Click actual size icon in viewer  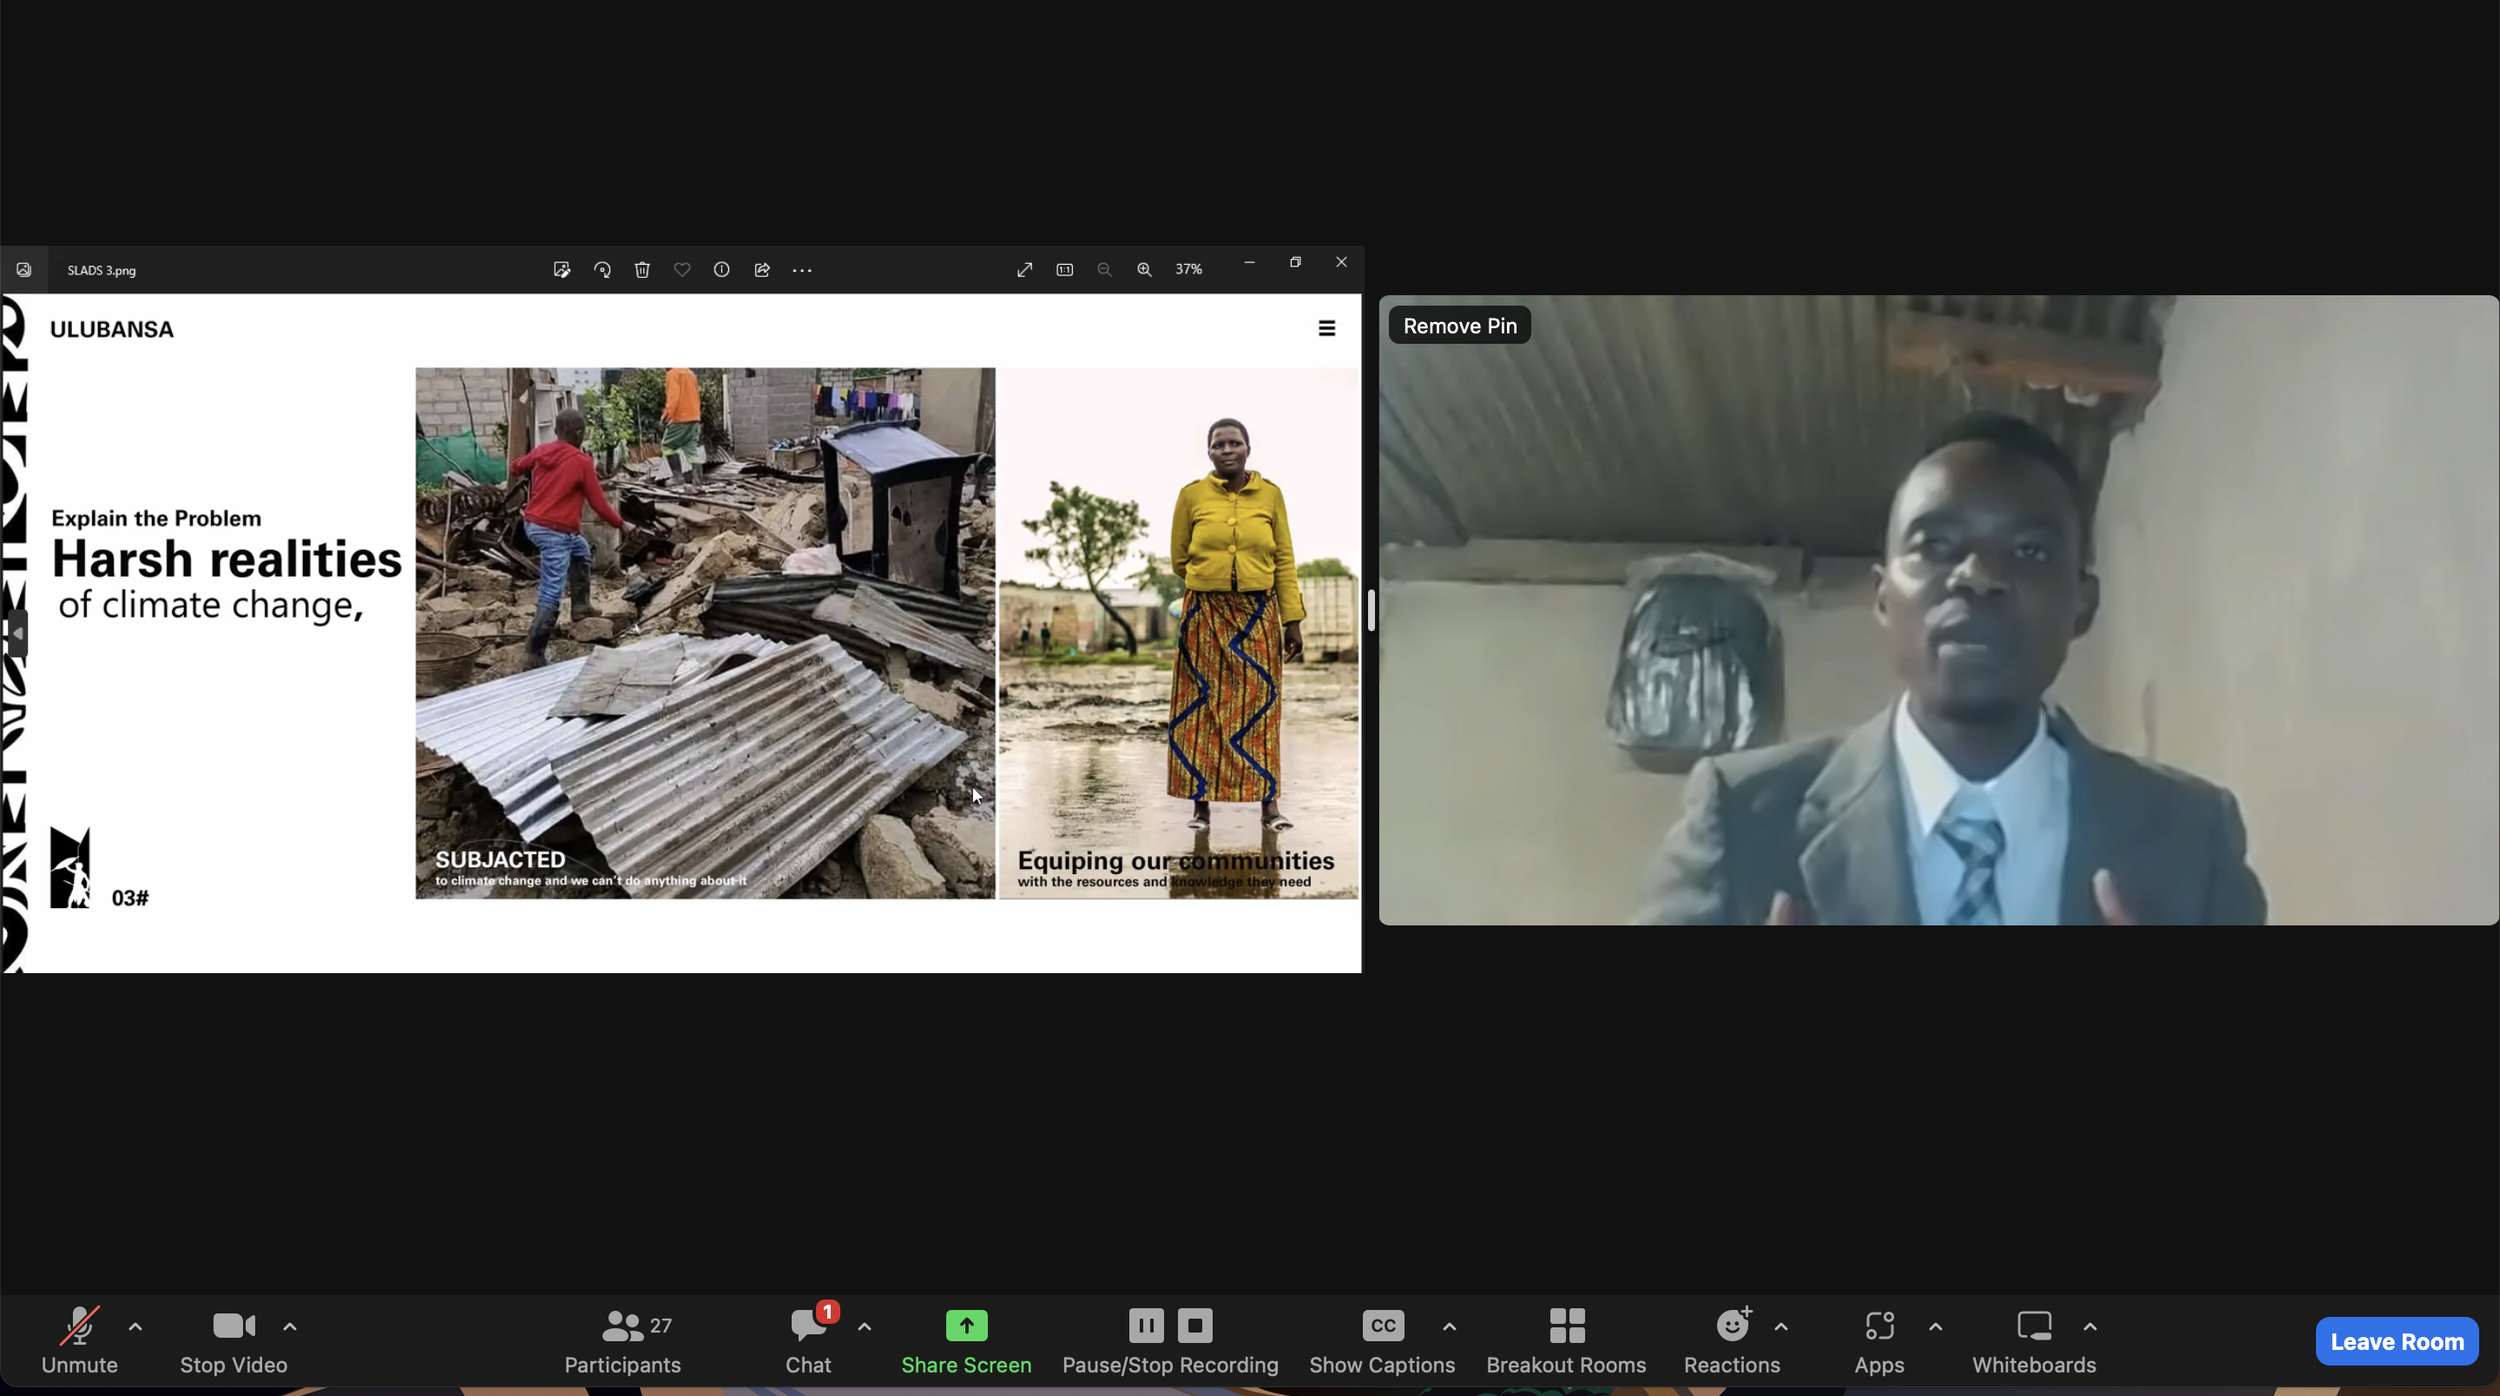(x=1065, y=270)
